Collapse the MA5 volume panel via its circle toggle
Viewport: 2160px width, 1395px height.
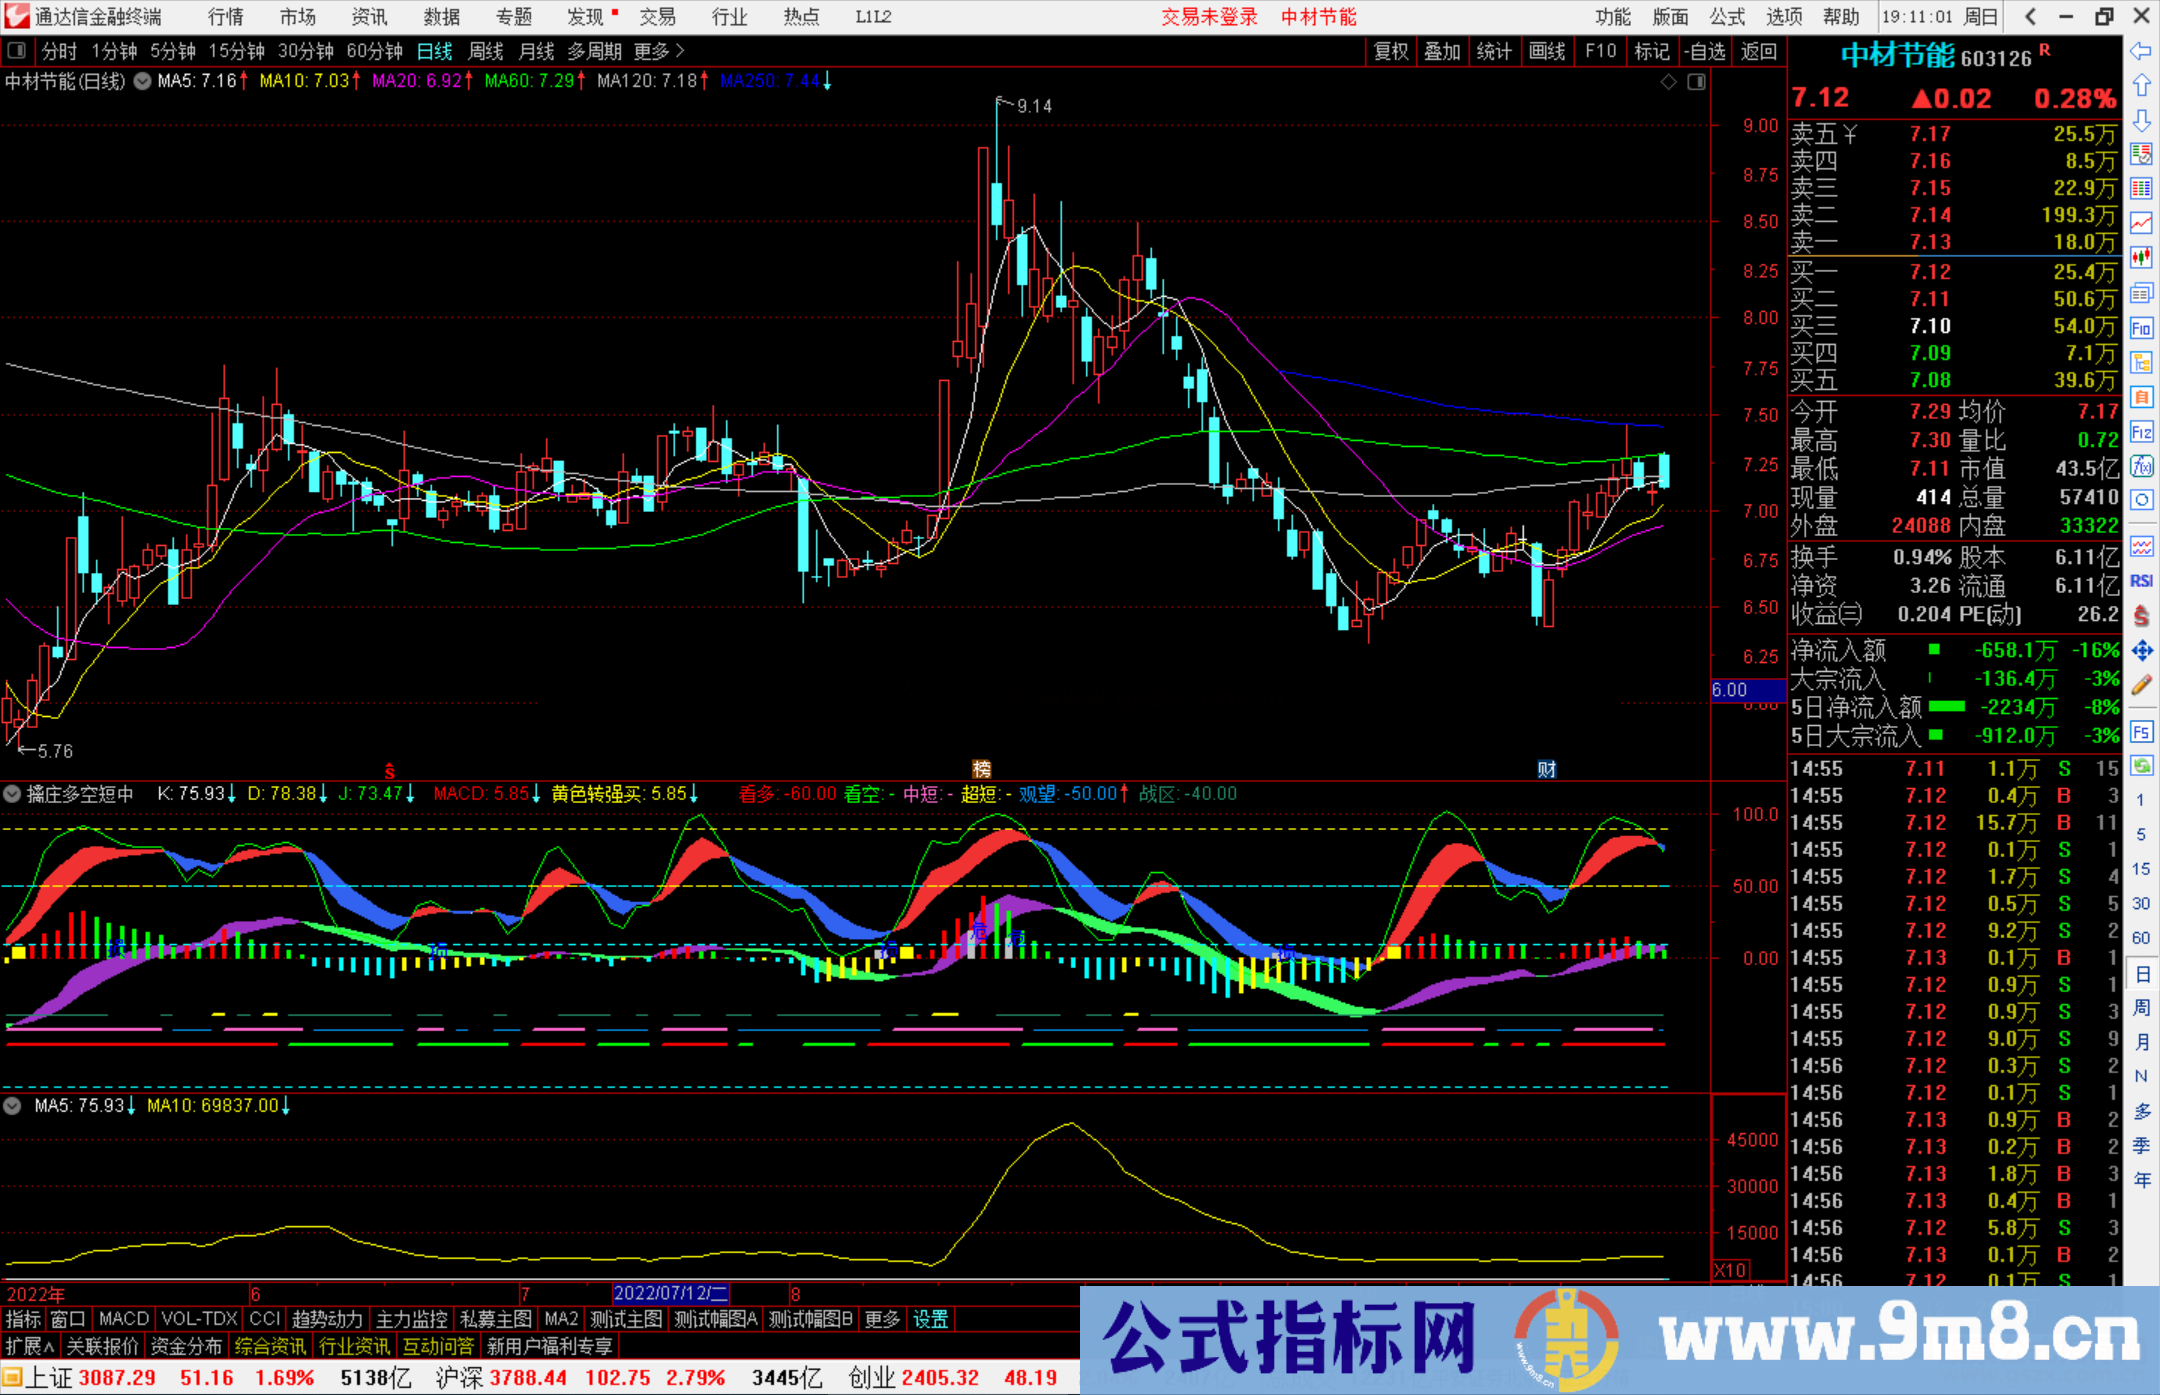coord(12,1106)
